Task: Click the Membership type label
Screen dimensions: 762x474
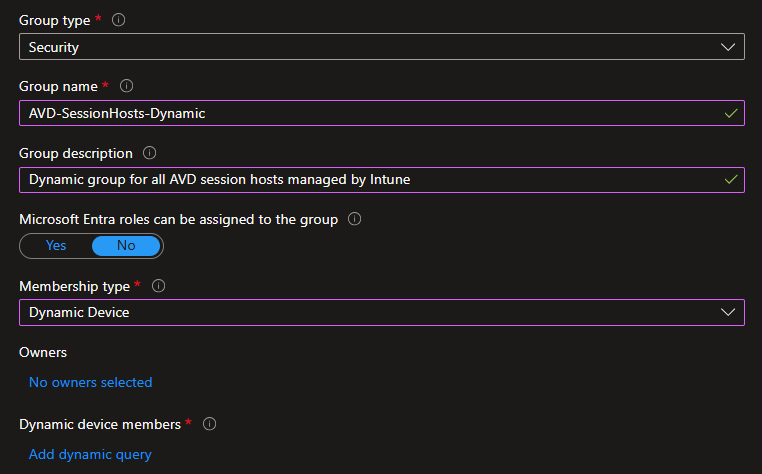Action: tap(74, 286)
